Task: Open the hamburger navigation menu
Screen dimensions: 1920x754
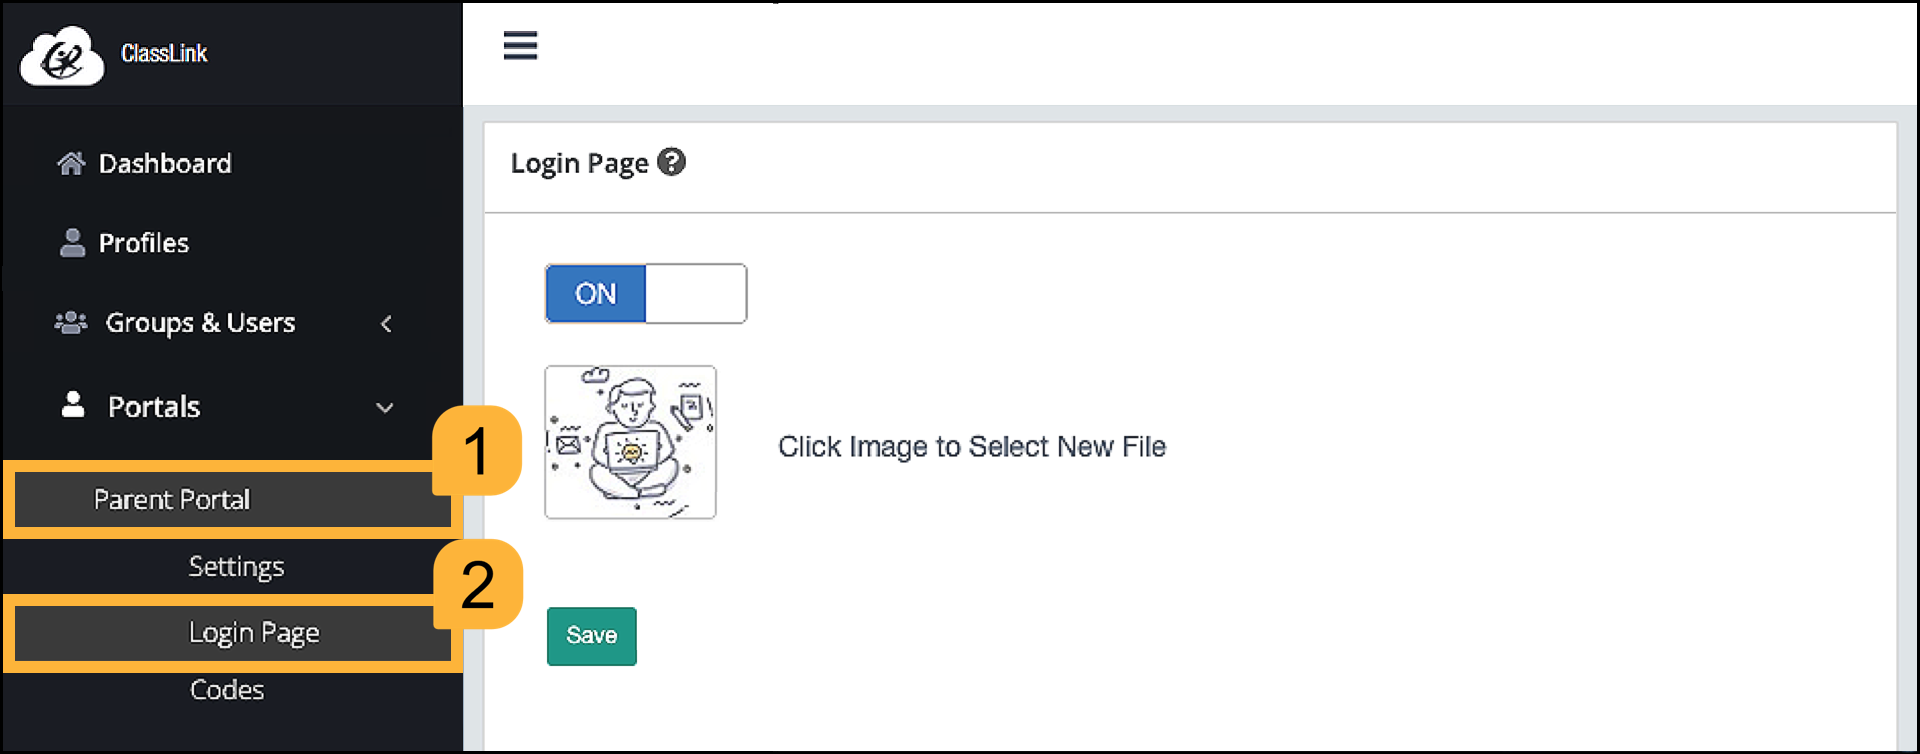Action: point(520,46)
